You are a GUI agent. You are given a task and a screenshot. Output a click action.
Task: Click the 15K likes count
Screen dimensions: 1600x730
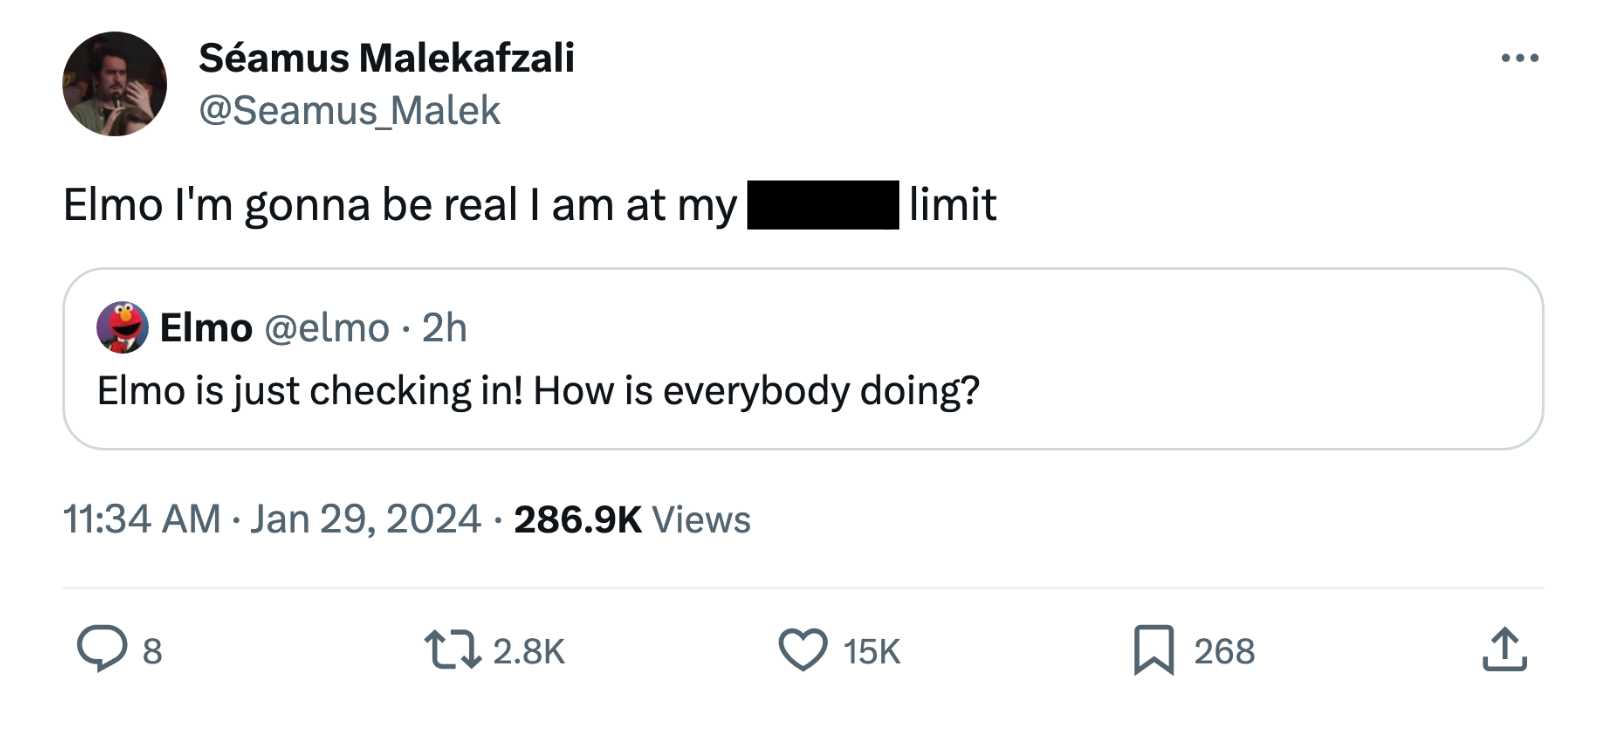(871, 651)
